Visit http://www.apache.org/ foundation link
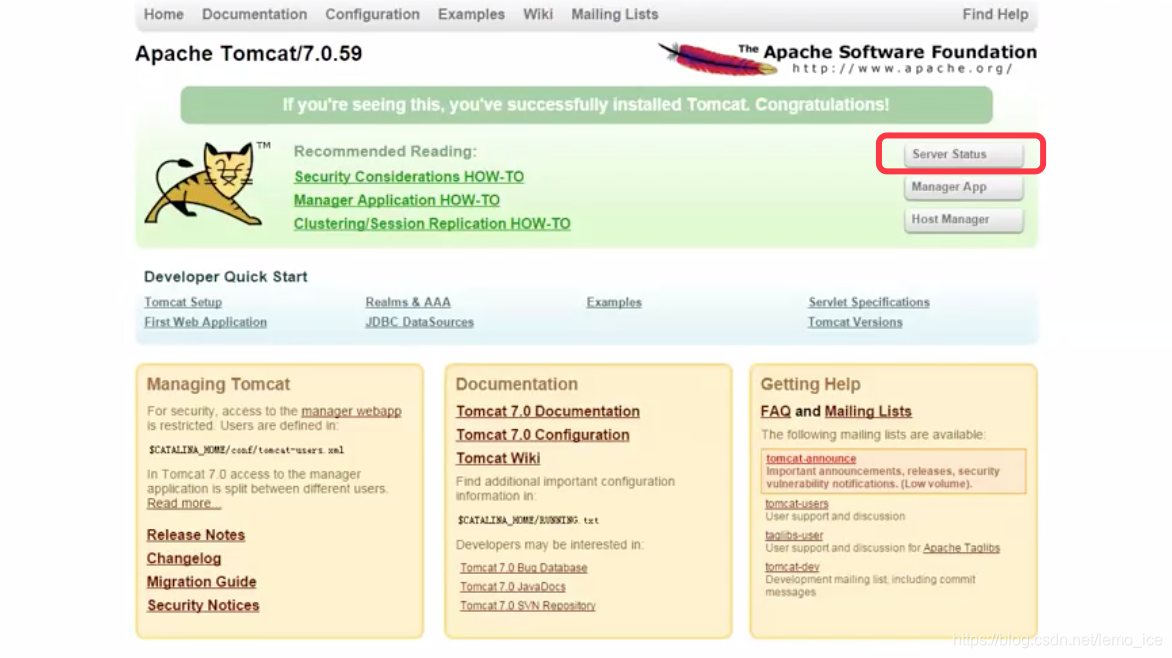Screen dimensions: 1172x658 click(x=902, y=69)
